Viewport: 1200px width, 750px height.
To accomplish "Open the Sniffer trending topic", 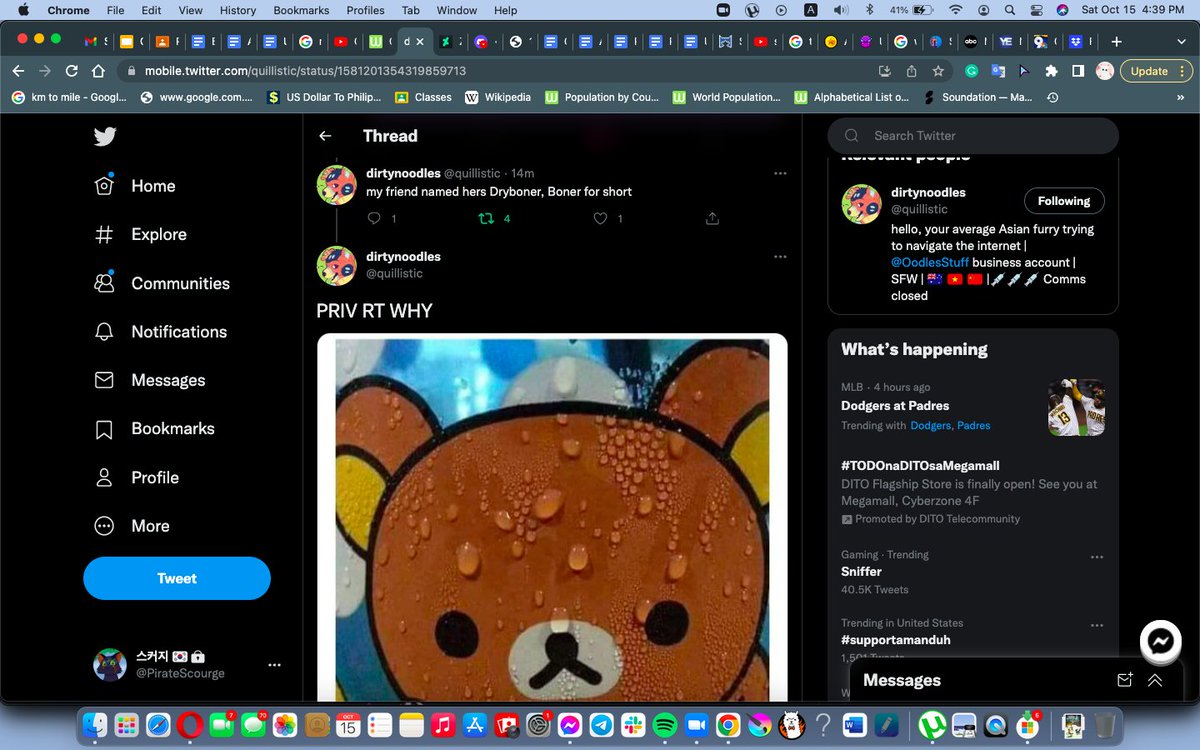I will (861, 572).
